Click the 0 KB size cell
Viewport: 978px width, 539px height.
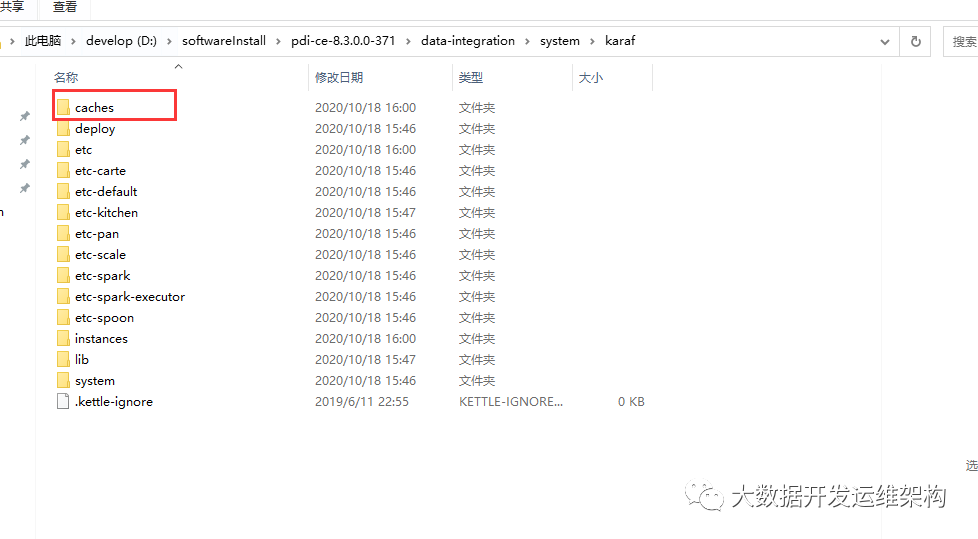631,402
